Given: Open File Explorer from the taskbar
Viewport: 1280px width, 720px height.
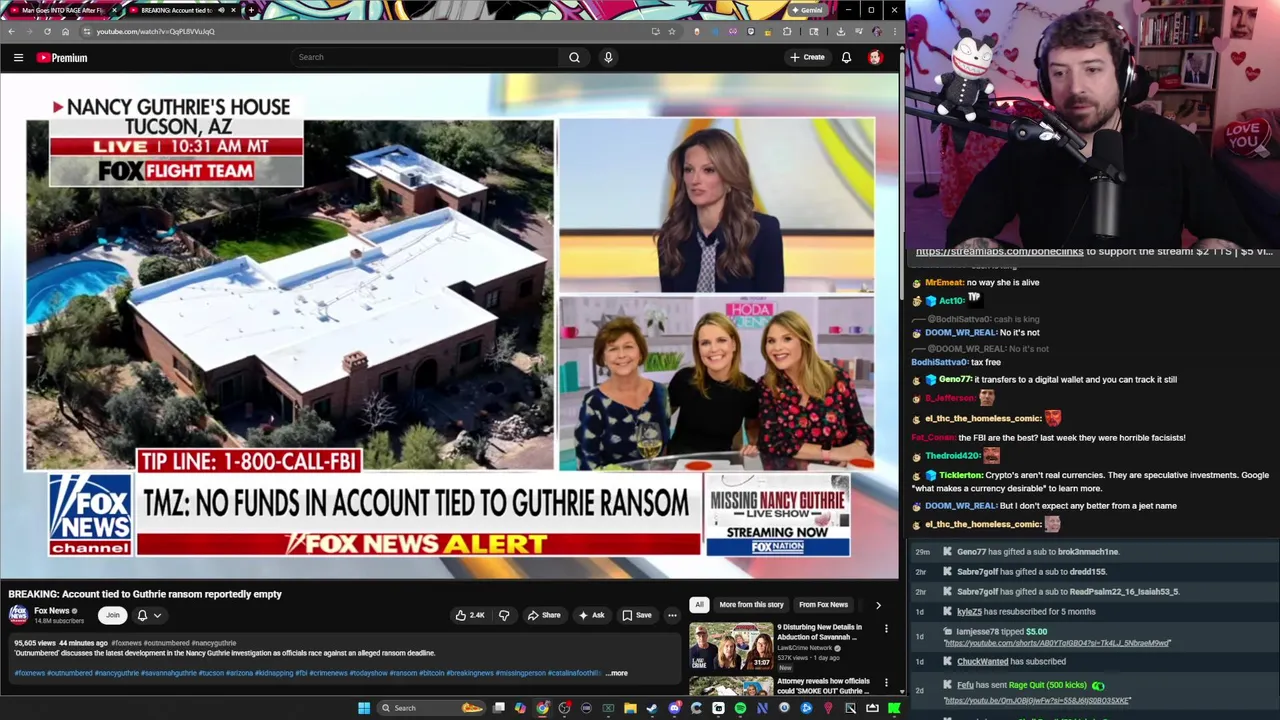Looking at the screenshot, I should [x=630, y=708].
